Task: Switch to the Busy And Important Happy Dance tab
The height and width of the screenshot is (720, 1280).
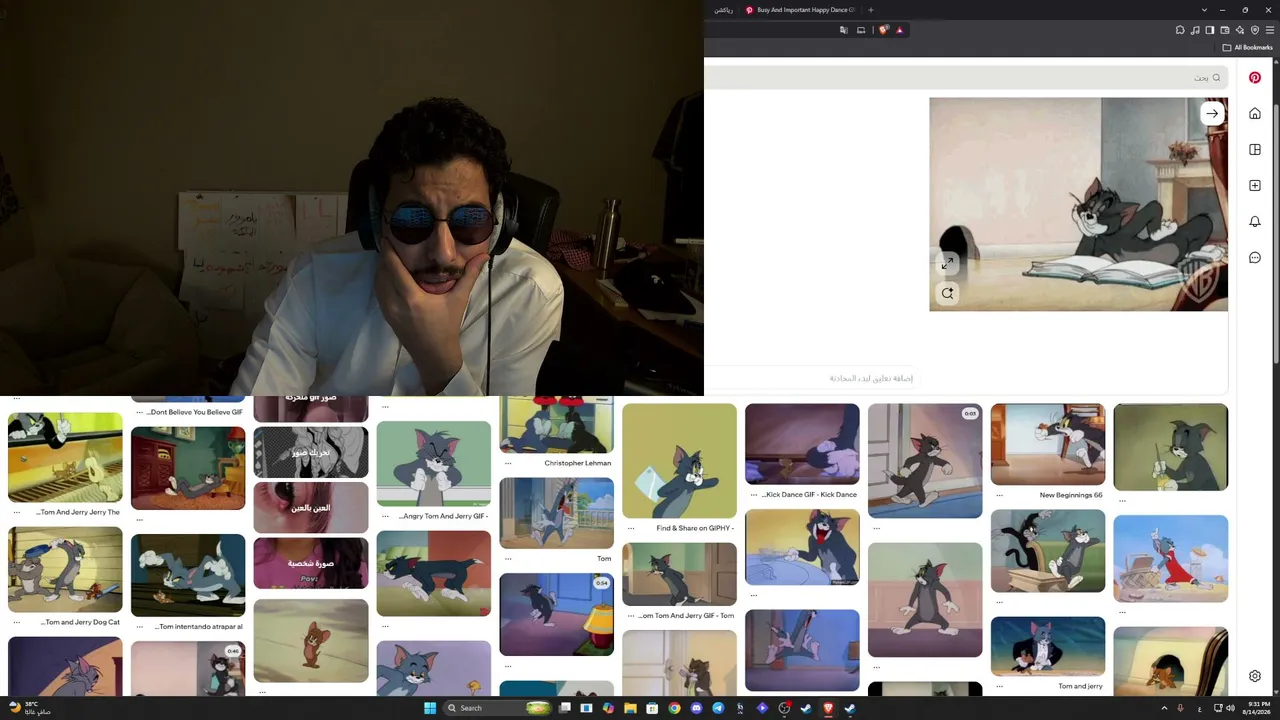Action: point(800,10)
